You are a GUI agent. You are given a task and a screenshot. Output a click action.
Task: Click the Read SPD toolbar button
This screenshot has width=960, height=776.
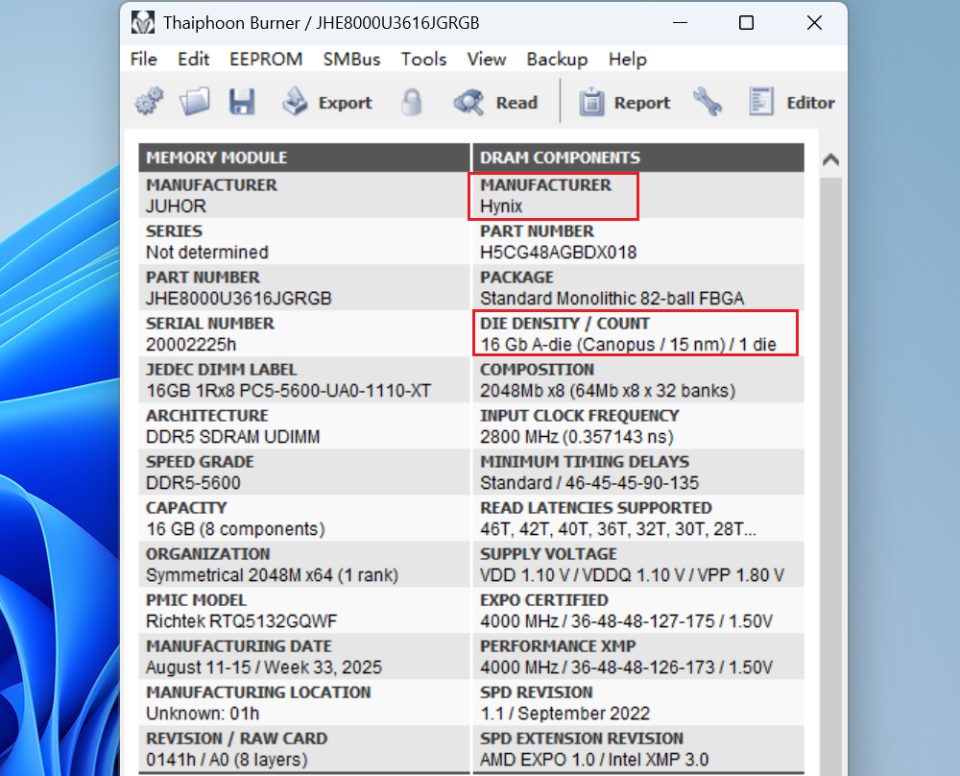pyautogui.click(x=495, y=102)
